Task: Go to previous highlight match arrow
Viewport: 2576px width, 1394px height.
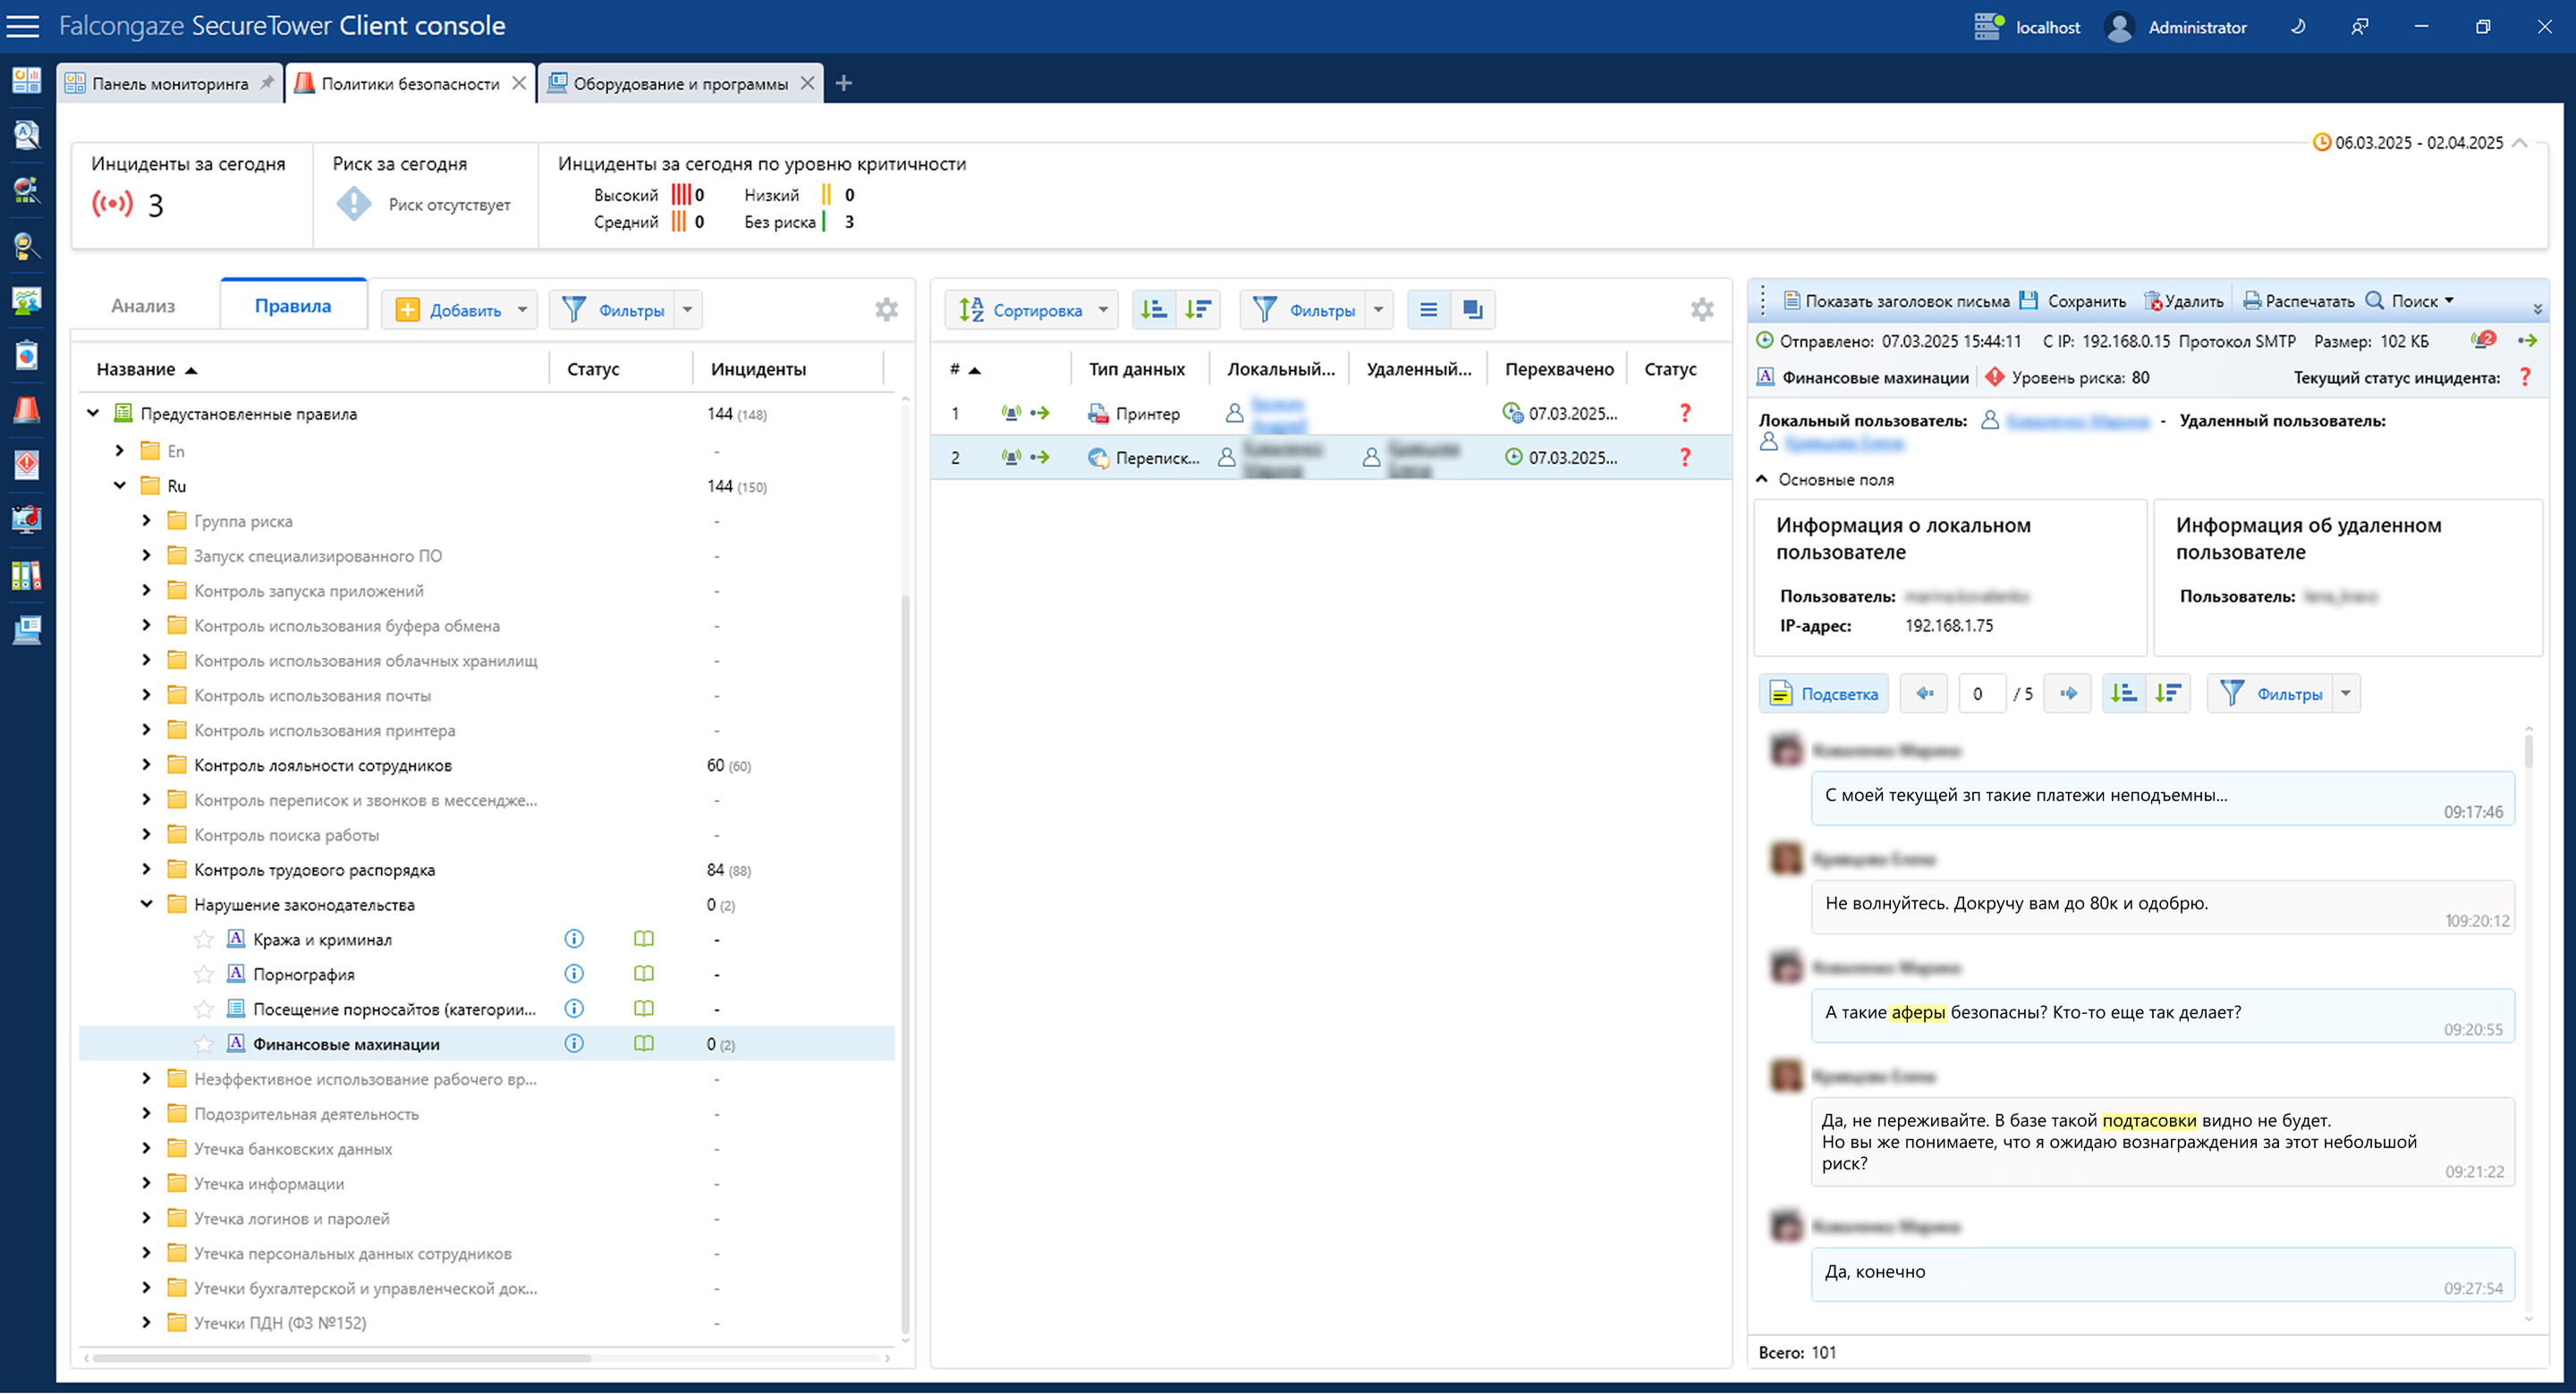Action: (x=1924, y=694)
